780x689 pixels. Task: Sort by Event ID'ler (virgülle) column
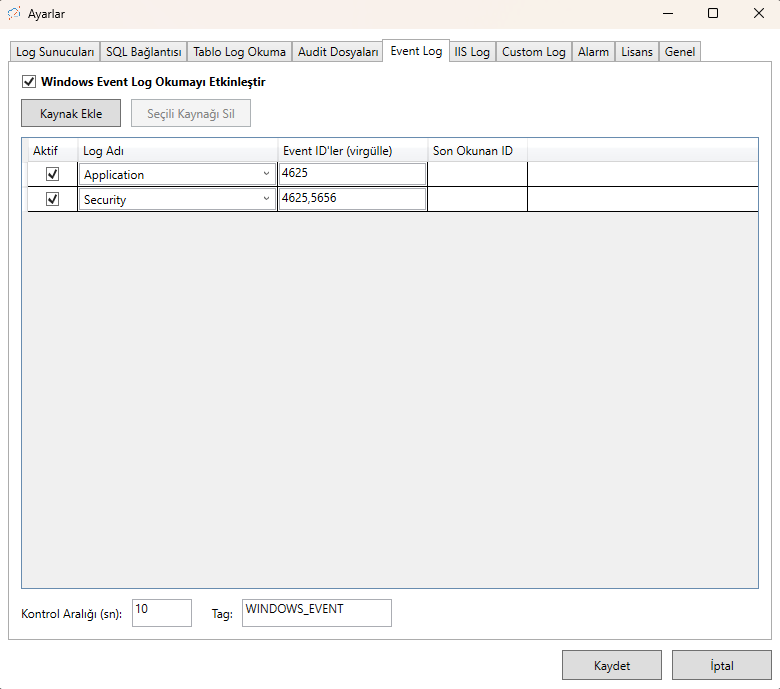[x=353, y=151]
